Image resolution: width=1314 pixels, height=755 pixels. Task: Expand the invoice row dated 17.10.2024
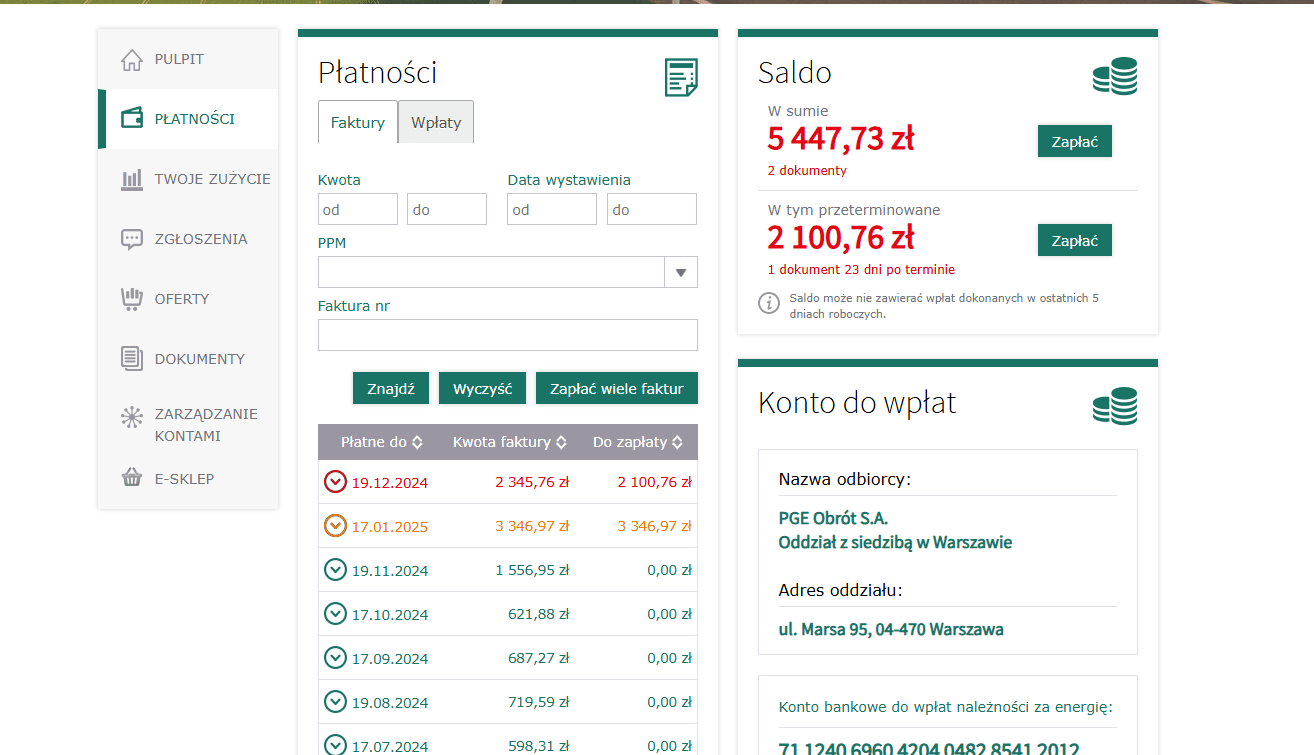coord(335,614)
